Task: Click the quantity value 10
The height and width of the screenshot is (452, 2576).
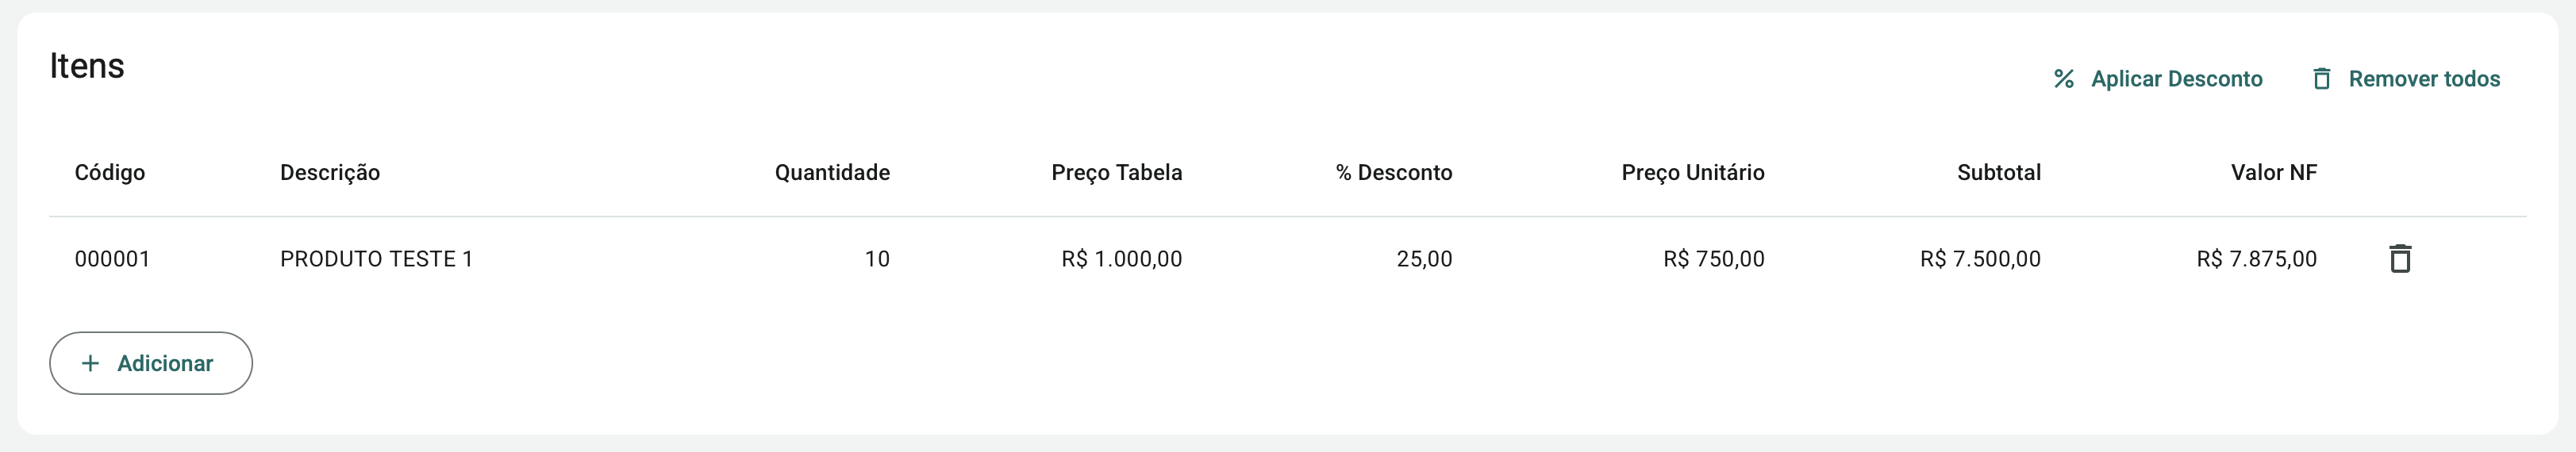Action: pos(877,259)
